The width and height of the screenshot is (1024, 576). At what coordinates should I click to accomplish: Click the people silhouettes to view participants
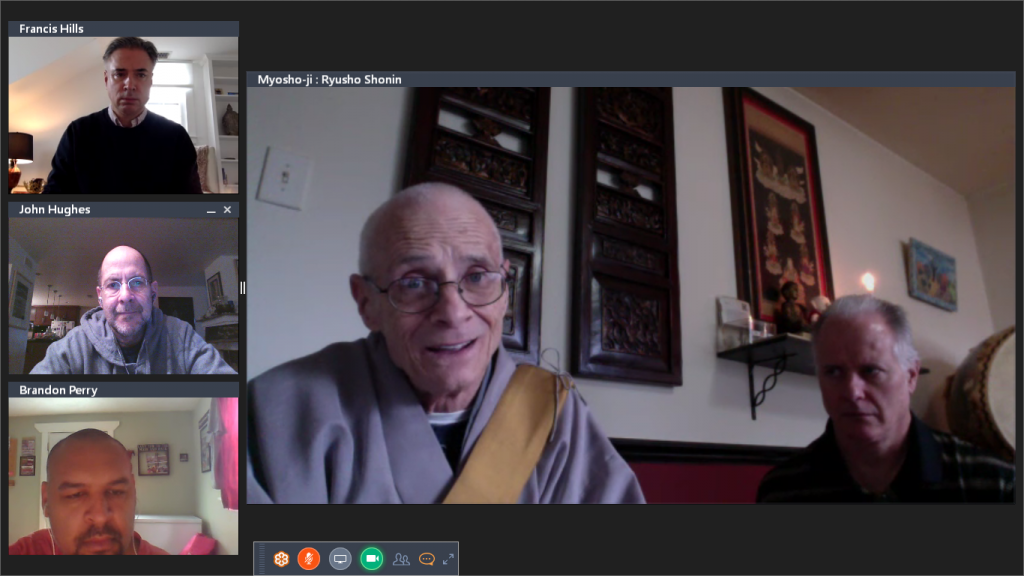click(402, 558)
